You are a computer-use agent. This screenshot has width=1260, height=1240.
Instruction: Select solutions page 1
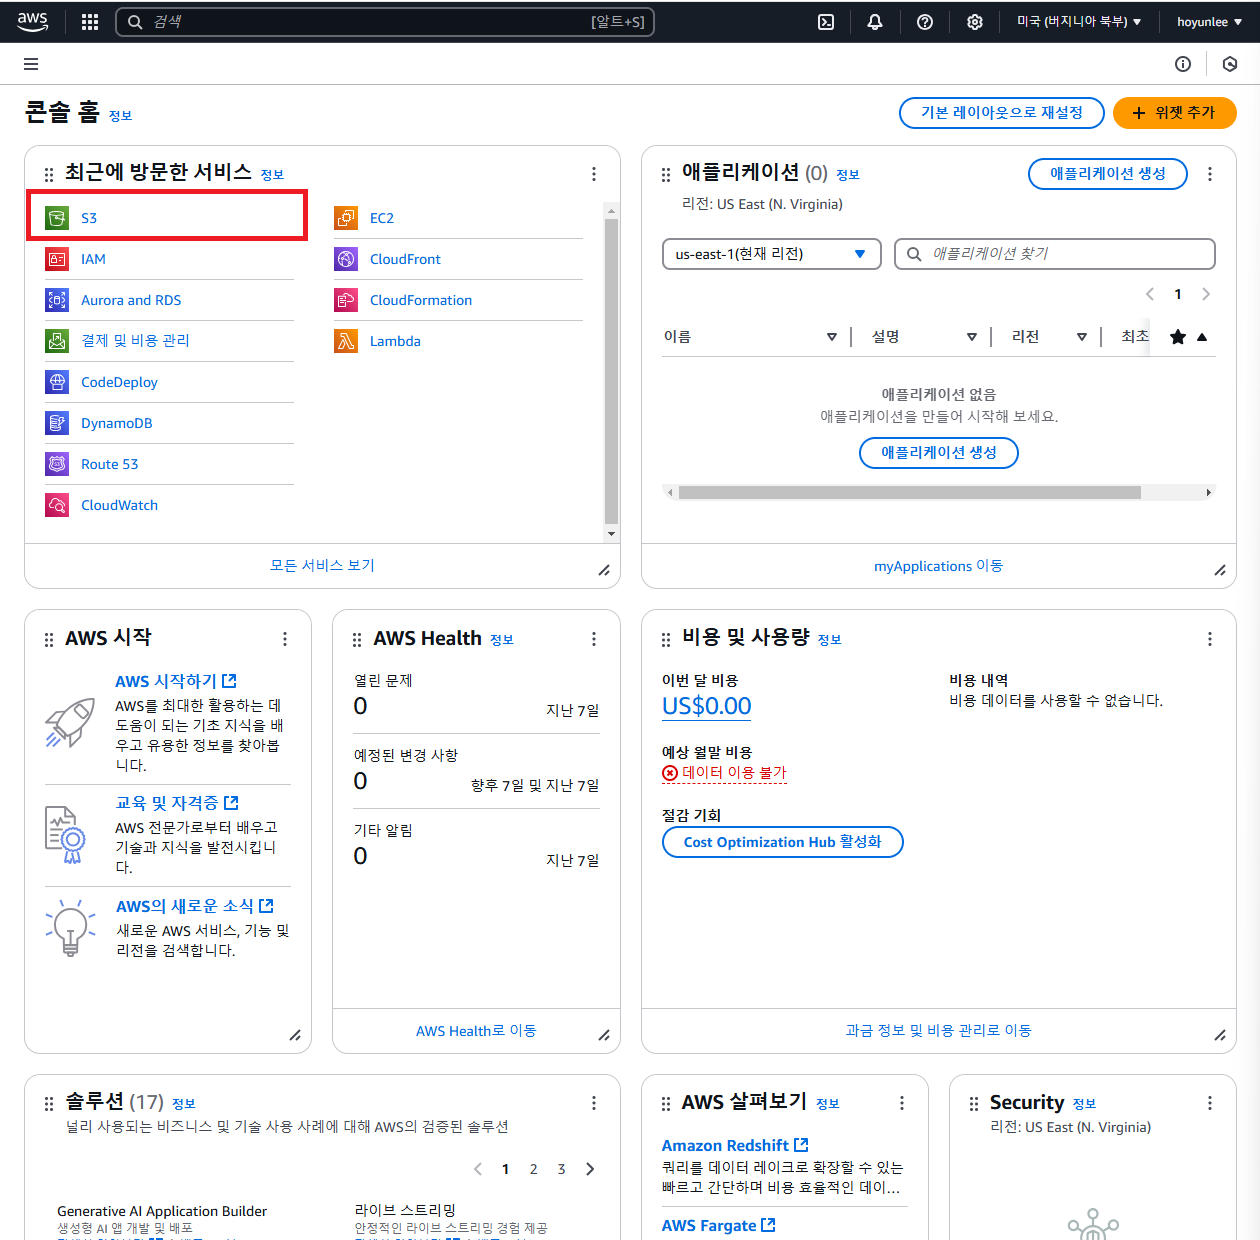[x=506, y=1169]
